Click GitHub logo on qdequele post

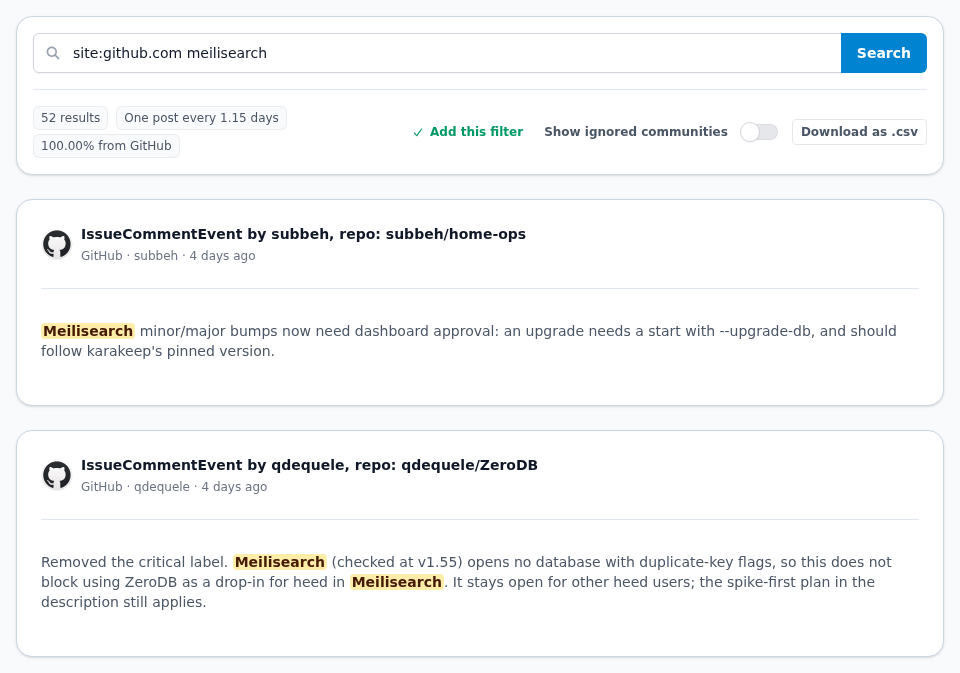point(57,475)
